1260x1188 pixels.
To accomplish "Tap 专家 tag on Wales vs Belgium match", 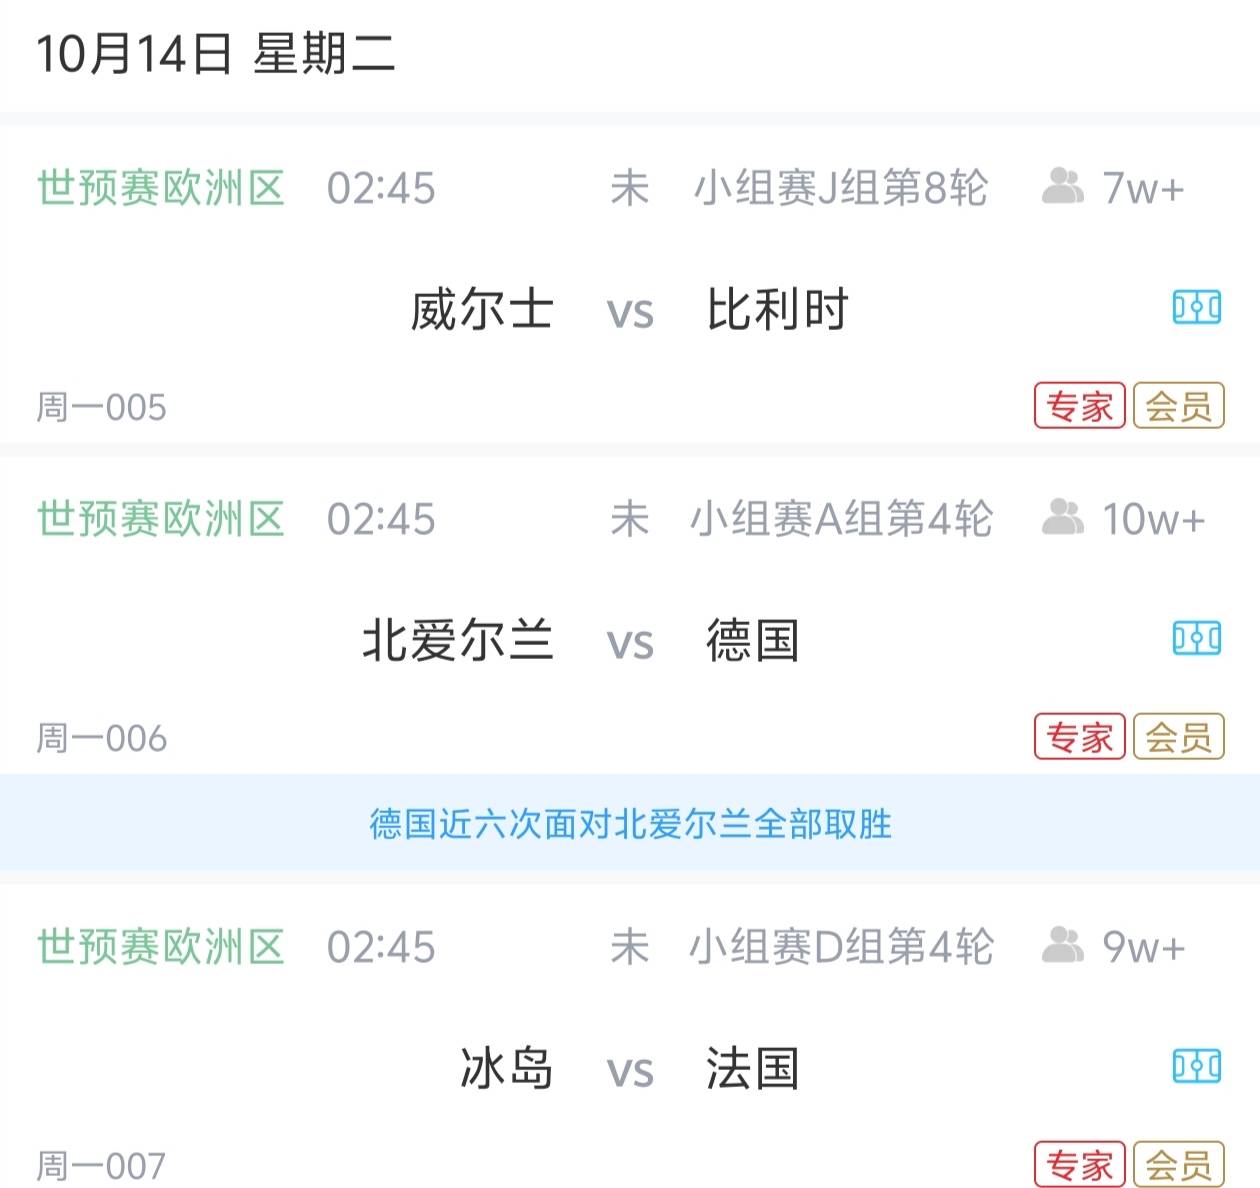I will [x=1079, y=406].
